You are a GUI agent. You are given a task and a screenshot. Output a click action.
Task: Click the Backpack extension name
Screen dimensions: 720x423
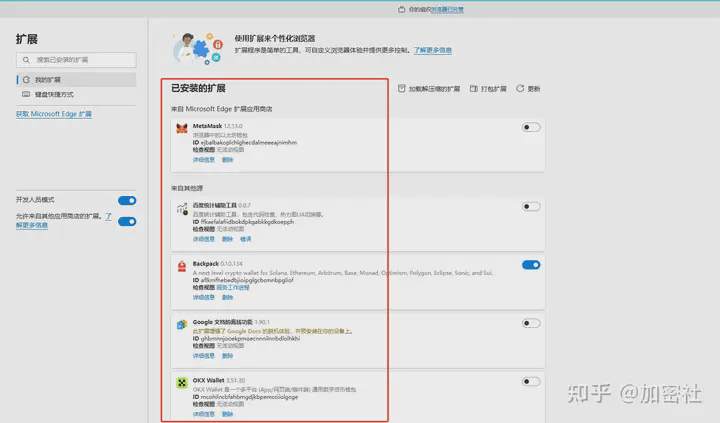pyautogui.click(x=205, y=264)
